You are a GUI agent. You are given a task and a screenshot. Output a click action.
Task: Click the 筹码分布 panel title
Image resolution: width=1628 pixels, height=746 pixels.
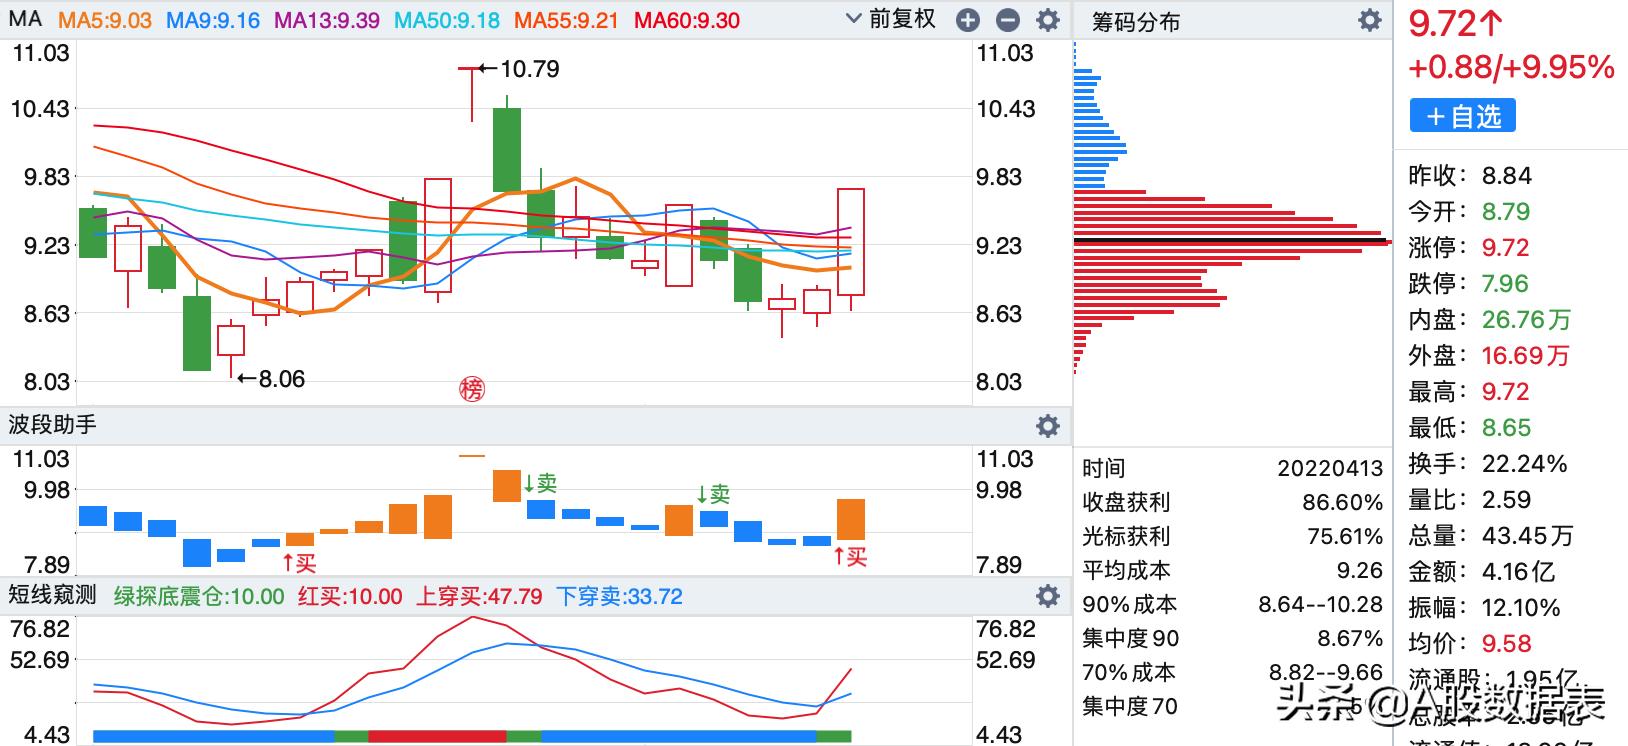pos(1135,22)
